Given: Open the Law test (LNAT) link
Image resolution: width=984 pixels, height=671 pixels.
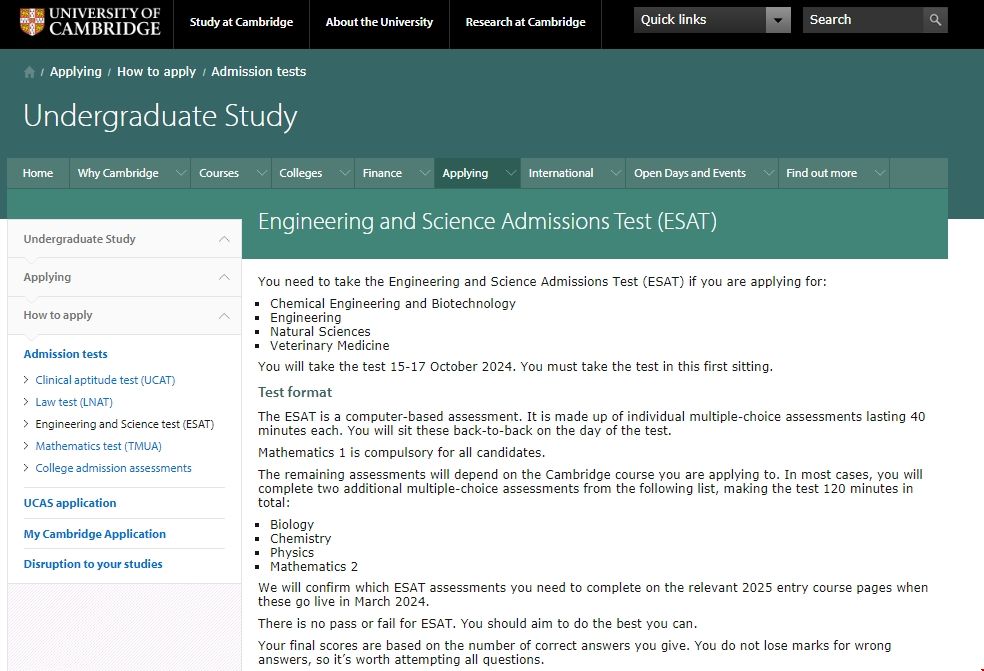Looking at the screenshot, I should (x=74, y=402).
